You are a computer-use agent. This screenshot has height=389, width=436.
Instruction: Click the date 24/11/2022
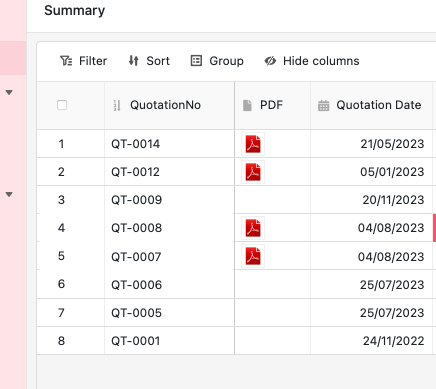click(x=393, y=341)
